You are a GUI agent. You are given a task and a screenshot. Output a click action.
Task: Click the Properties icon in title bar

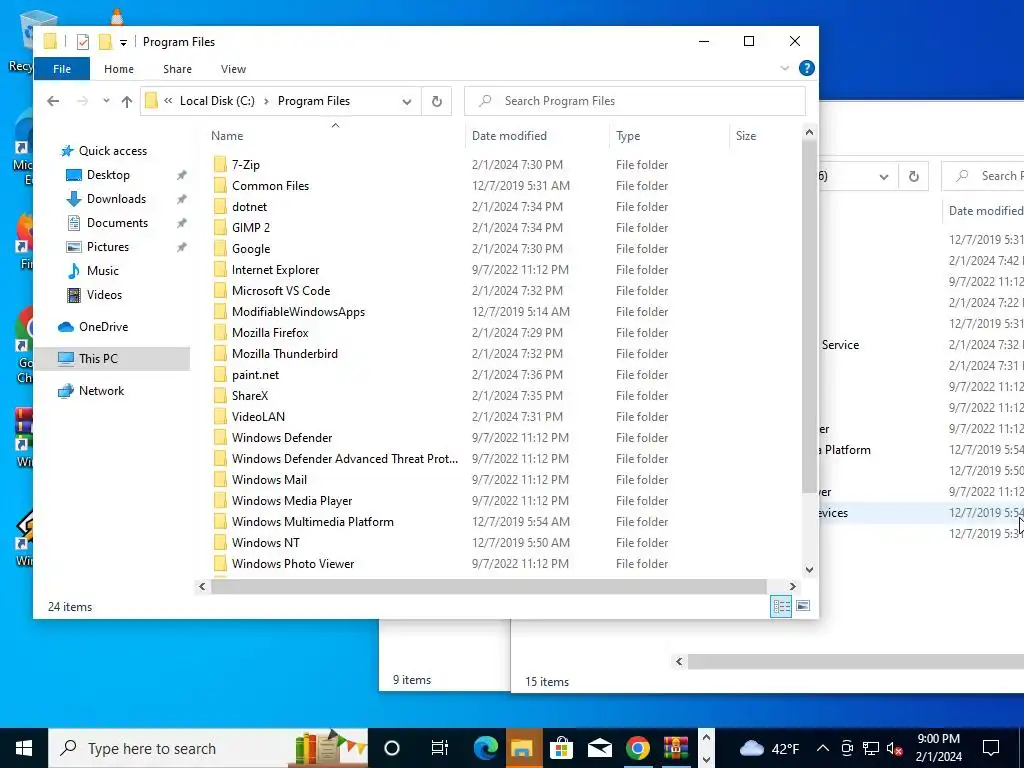click(x=83, y=42)
